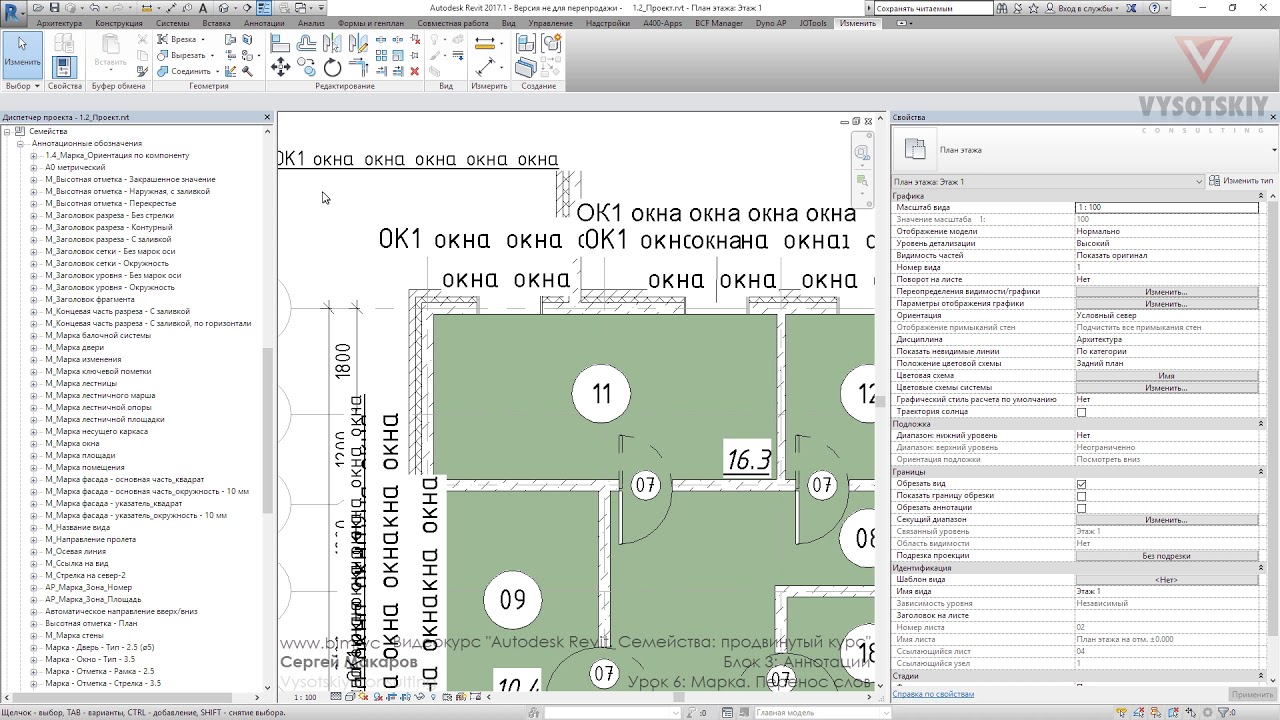Viewport: 1280px width, 720px height.
Task: Collapse the Подложка properties section
Action: click(1263, 424)
